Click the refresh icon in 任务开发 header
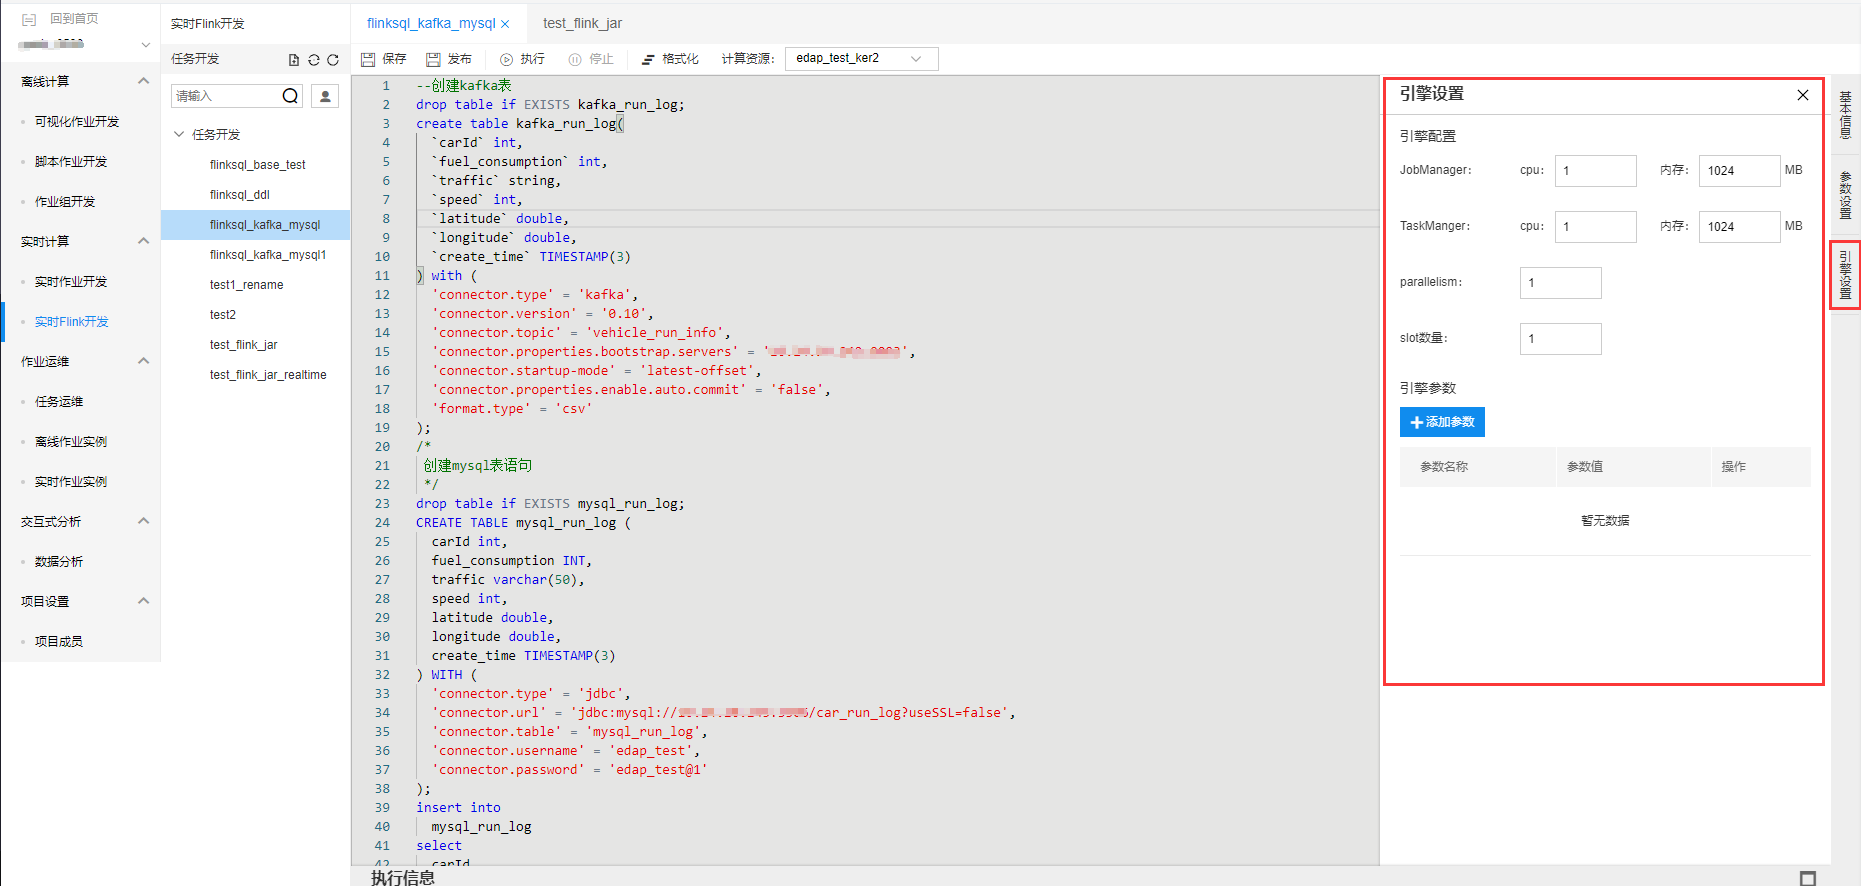Screen dimensions: 1861x886 (x=333, y=60)
